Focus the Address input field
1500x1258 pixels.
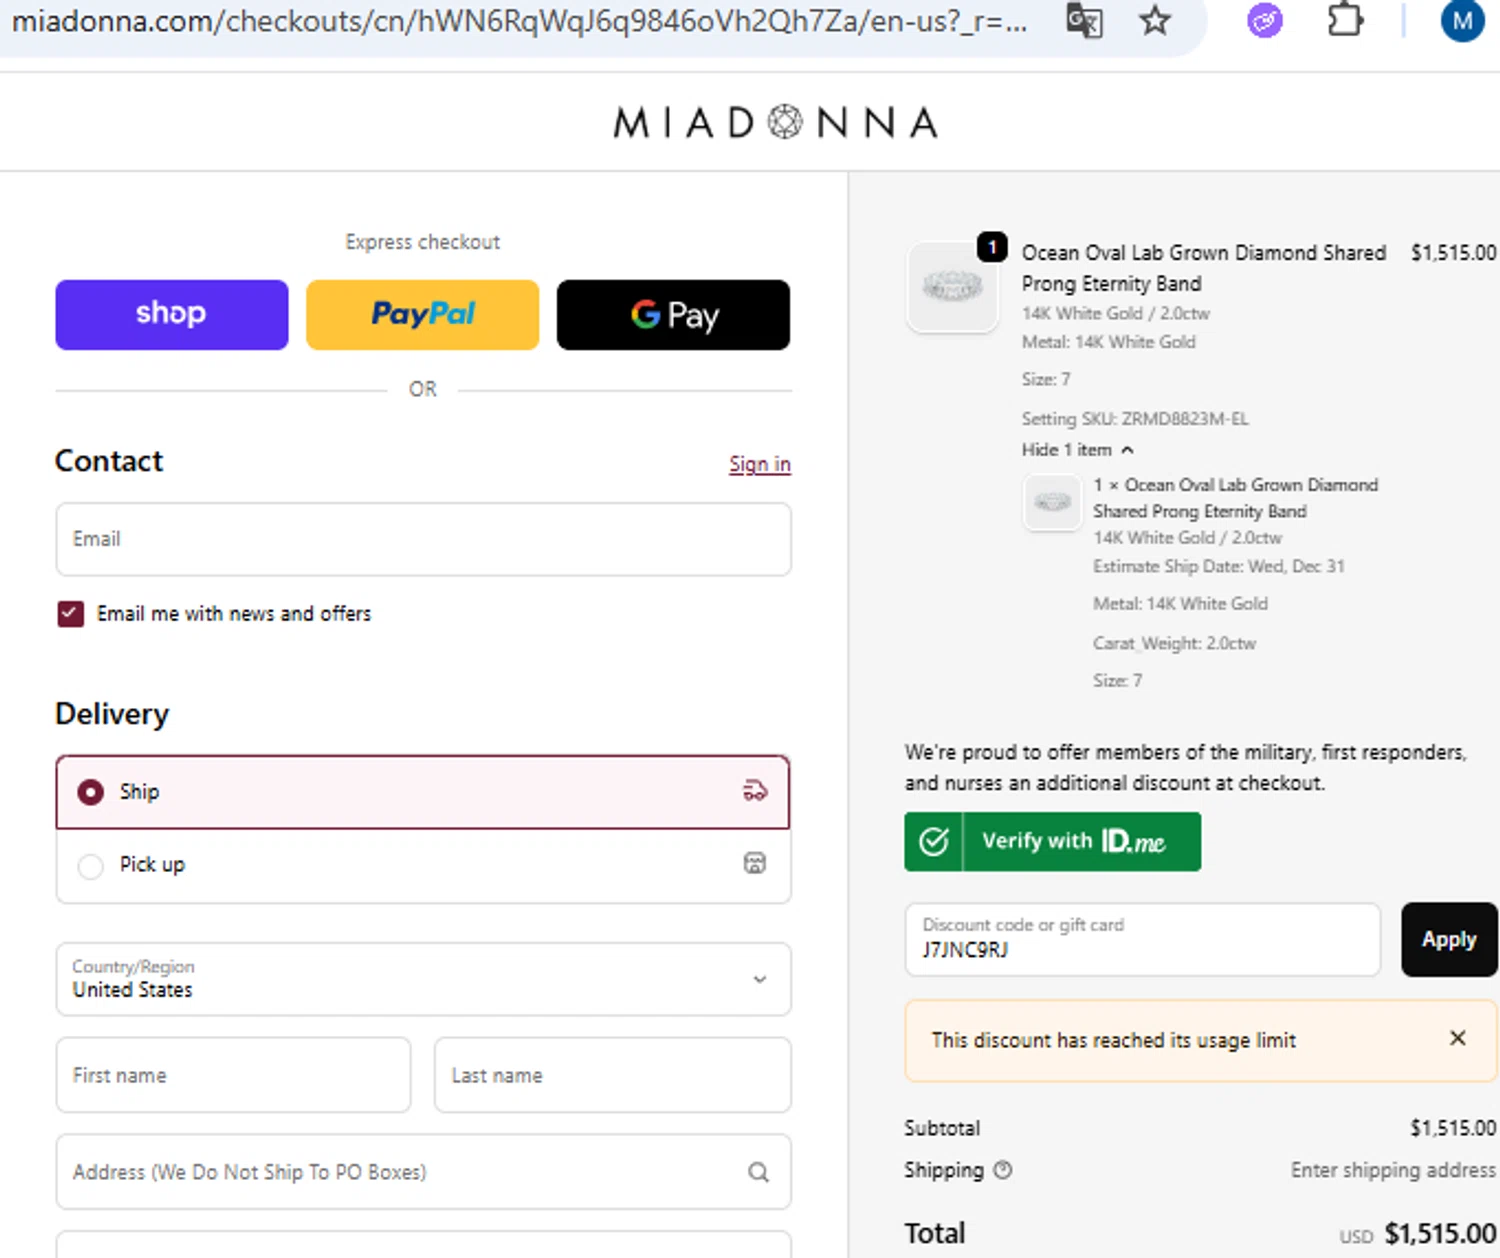point(424,1172)
